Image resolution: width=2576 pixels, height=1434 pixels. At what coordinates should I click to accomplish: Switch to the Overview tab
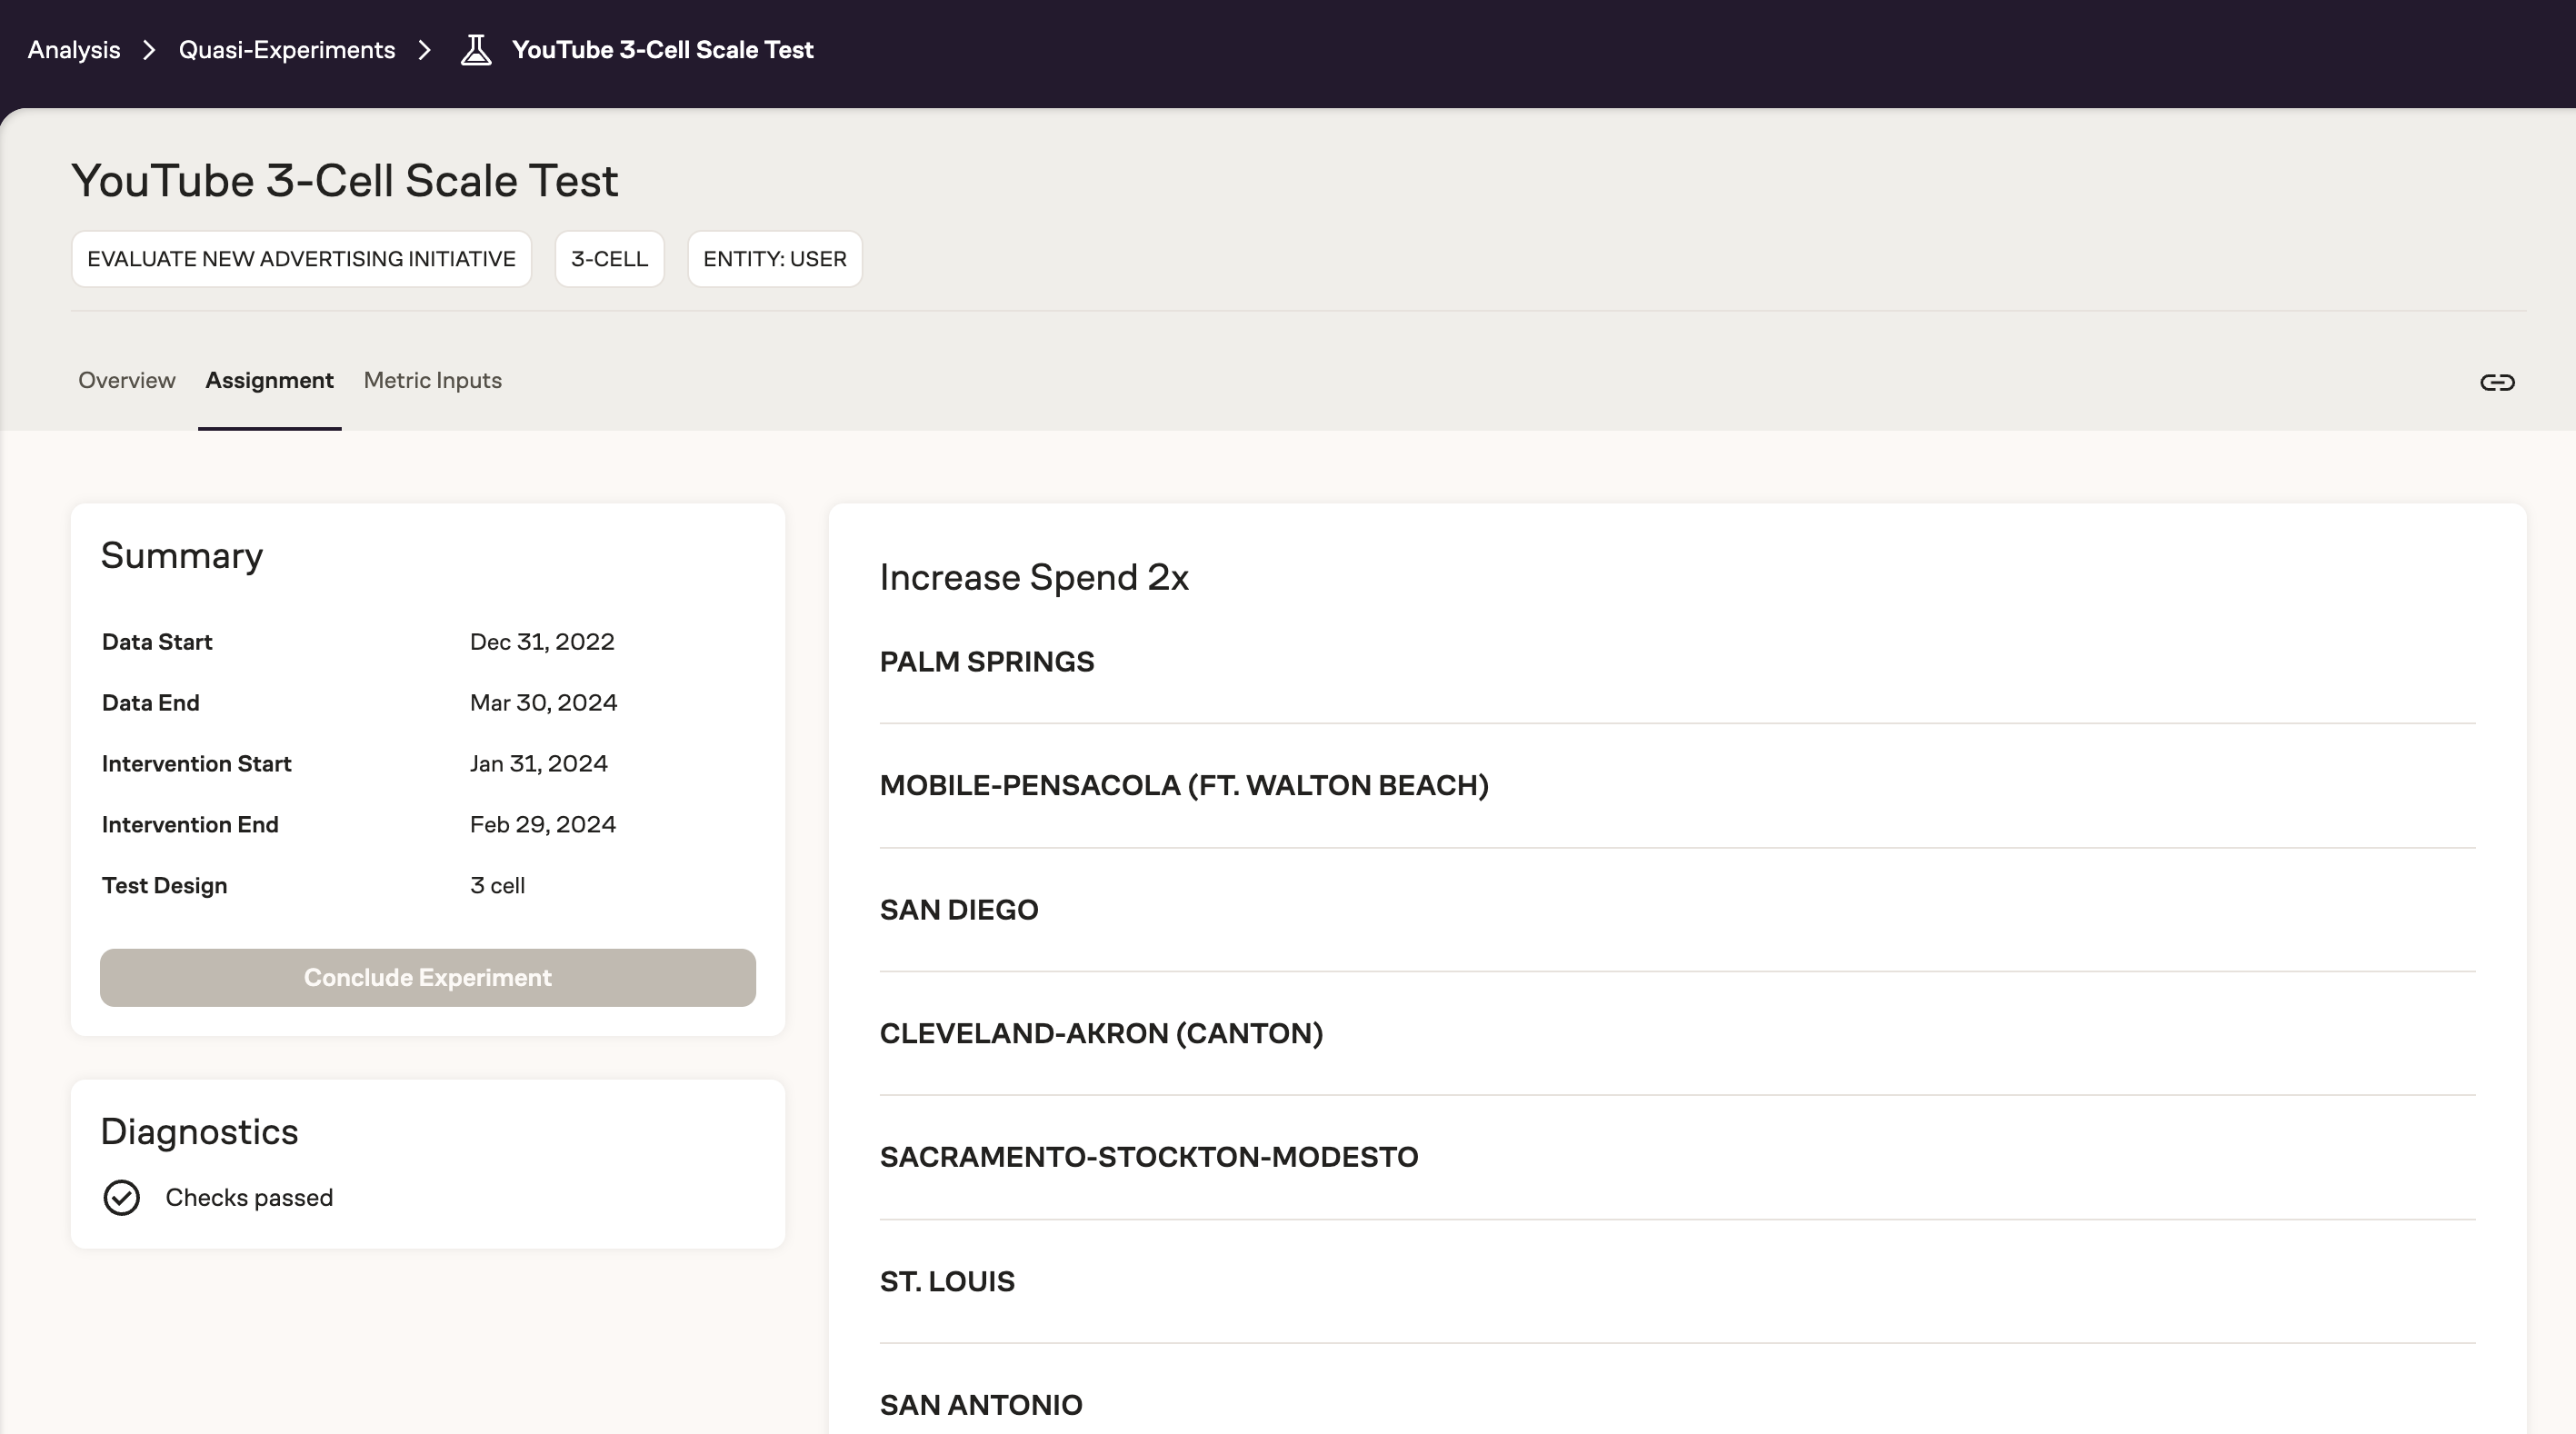tap(127, 380)
